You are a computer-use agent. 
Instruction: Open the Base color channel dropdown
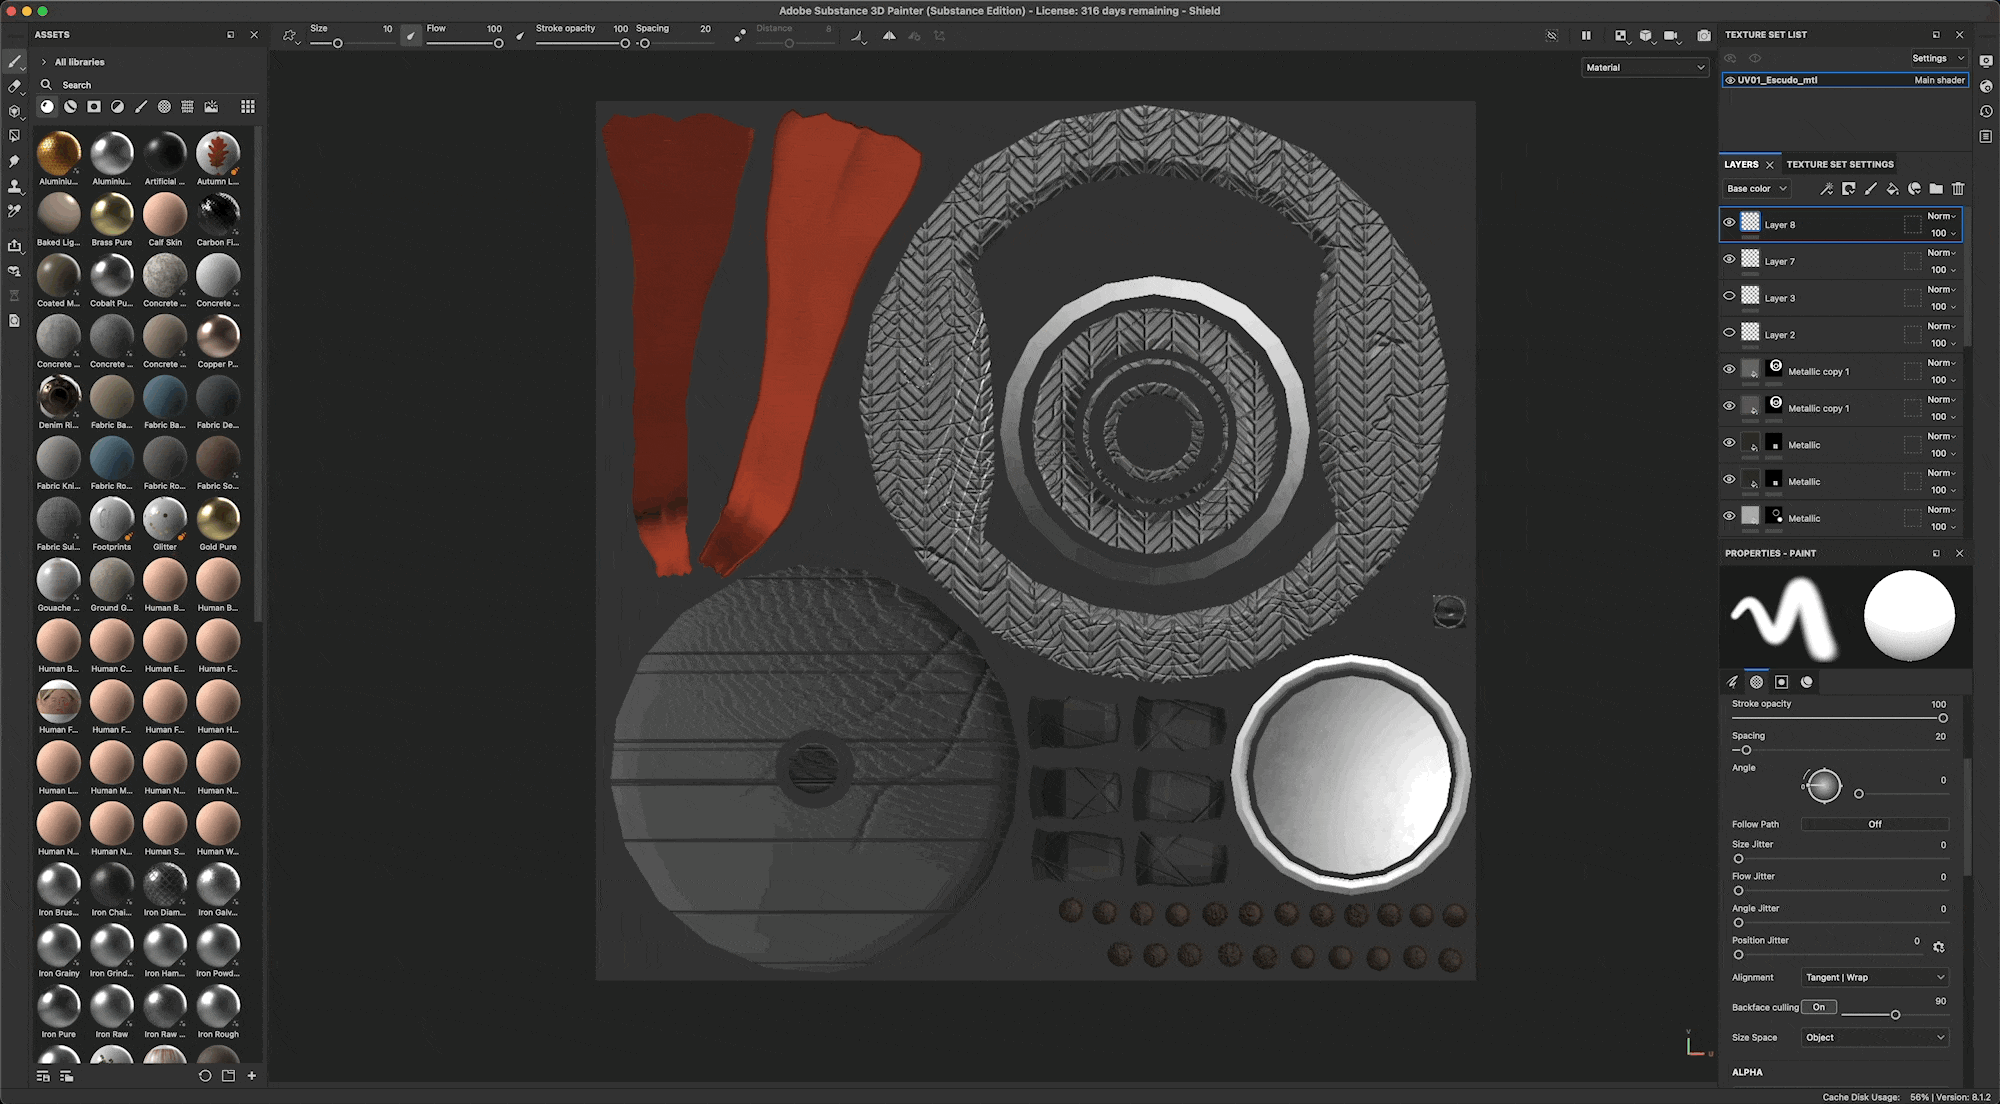coord(1756,189)
